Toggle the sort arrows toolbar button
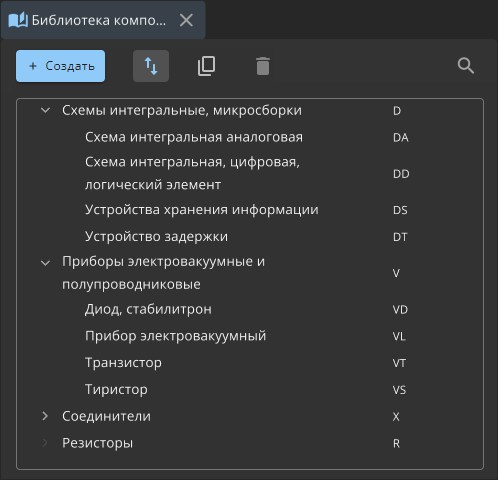This screenshot has width=498, height=480. click(151, 66)
